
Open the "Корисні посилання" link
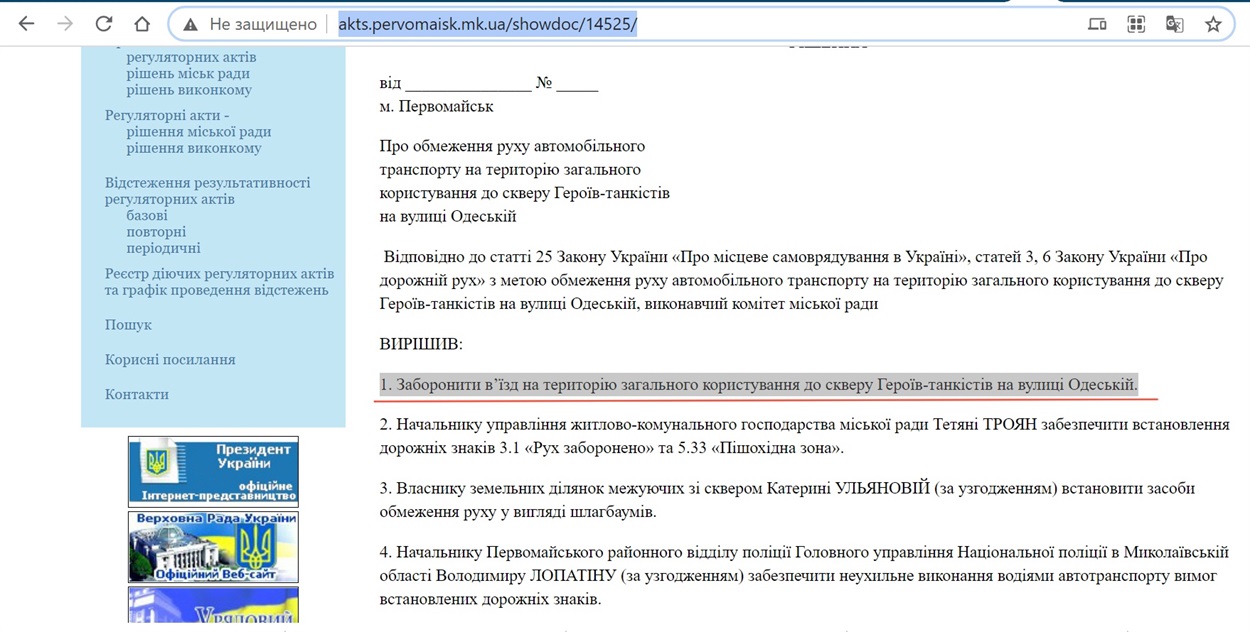[170, 359]
